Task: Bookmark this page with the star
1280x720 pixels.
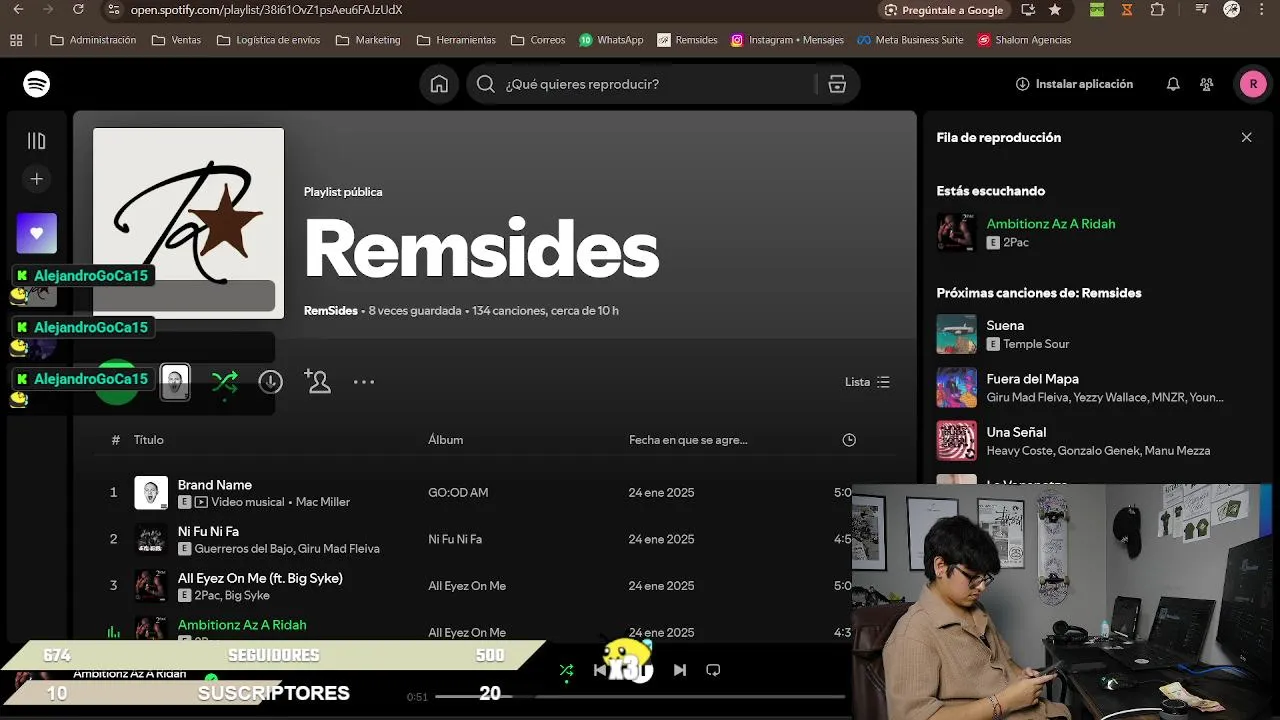Action: pyautogui.click(x=1055, y=10)
